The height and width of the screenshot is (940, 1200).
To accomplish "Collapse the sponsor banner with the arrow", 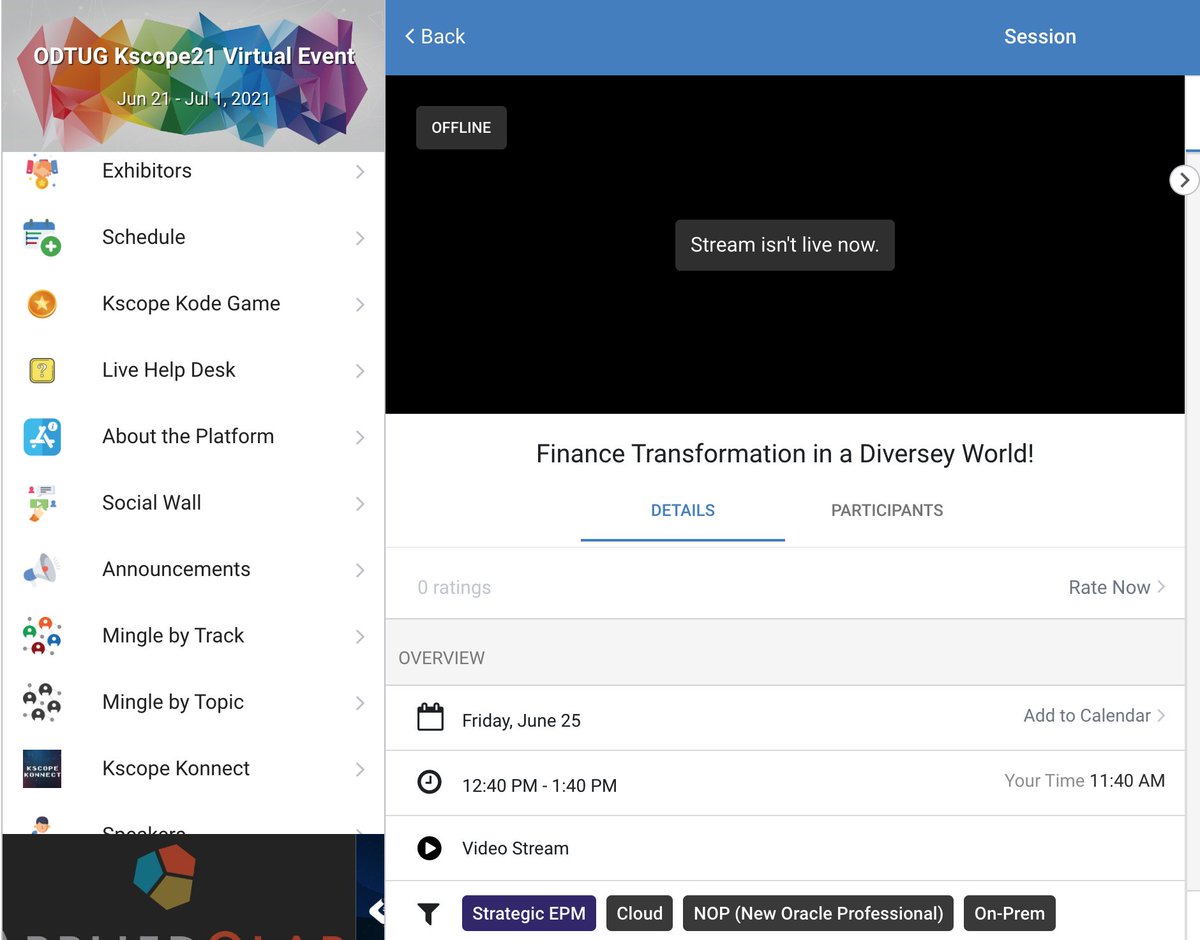I will tap(376, 911).
